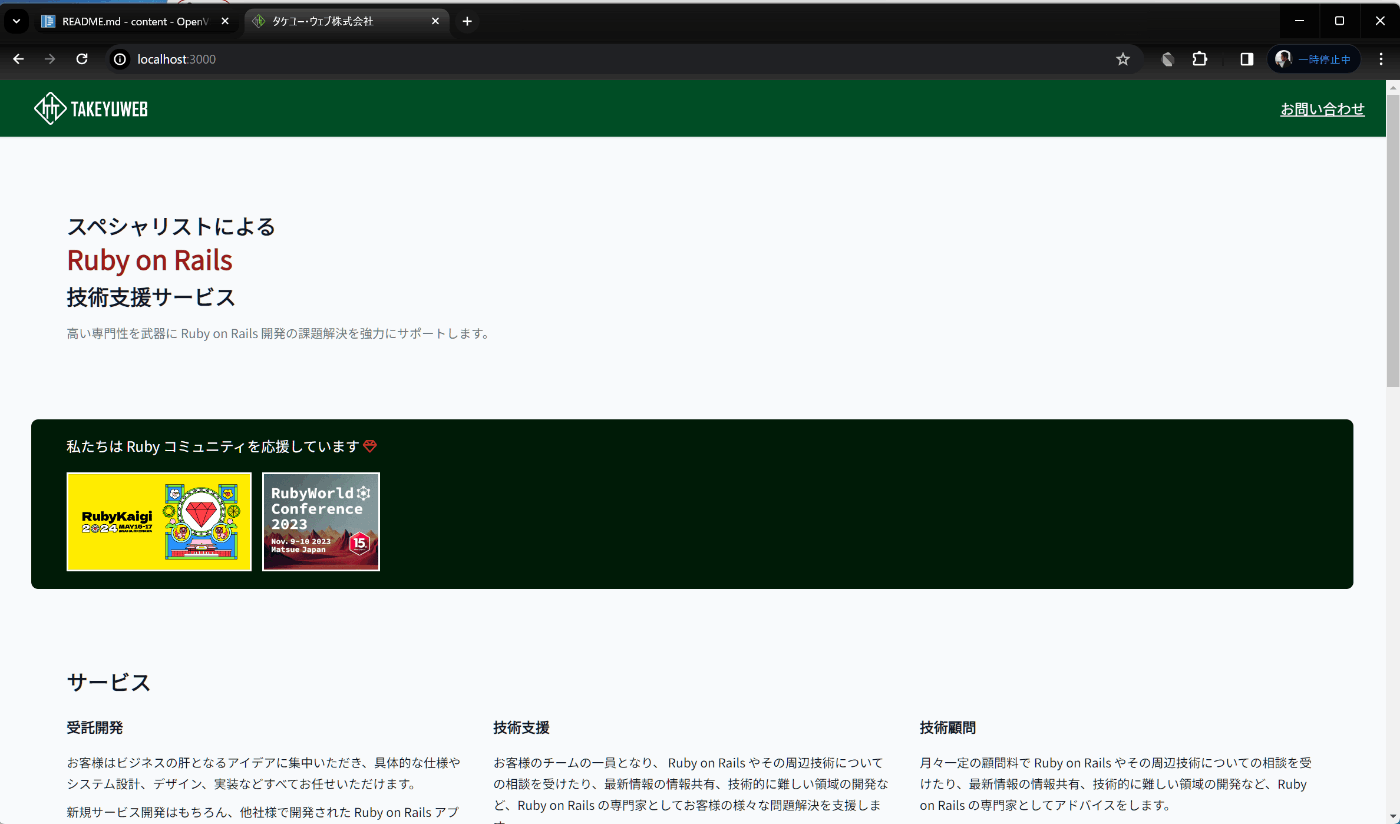Screen dimensions: 1400x824
Task: Click the スペシャリストによる heading text
Action: (x=171, y=227)
